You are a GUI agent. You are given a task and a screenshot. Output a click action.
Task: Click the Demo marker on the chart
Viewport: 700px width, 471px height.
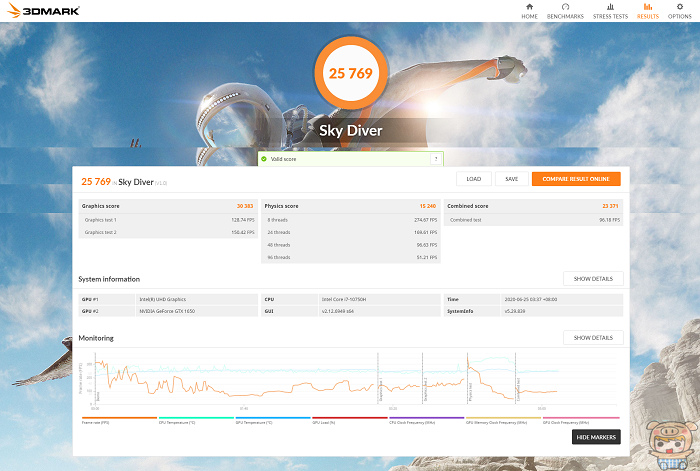pos(98,396)
